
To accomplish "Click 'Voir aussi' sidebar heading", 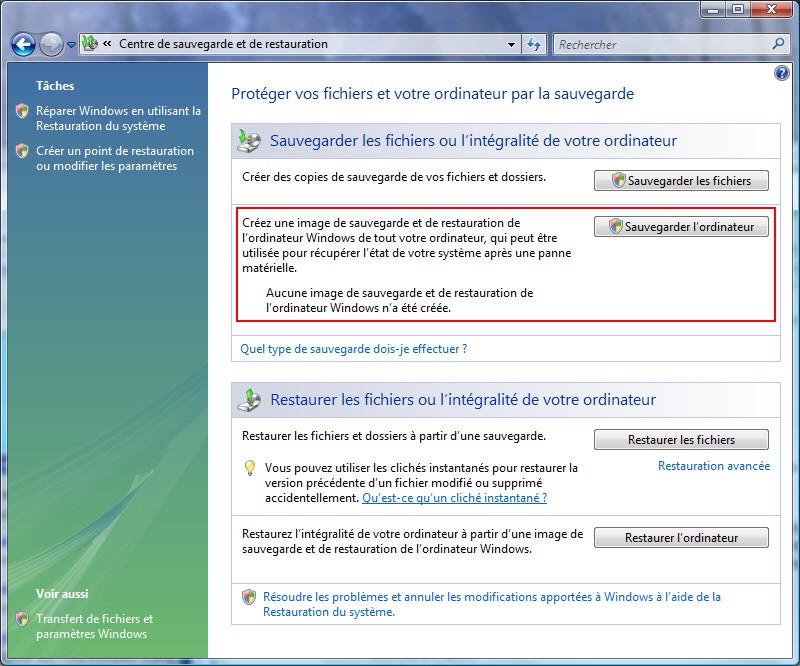I will [62, 594].
